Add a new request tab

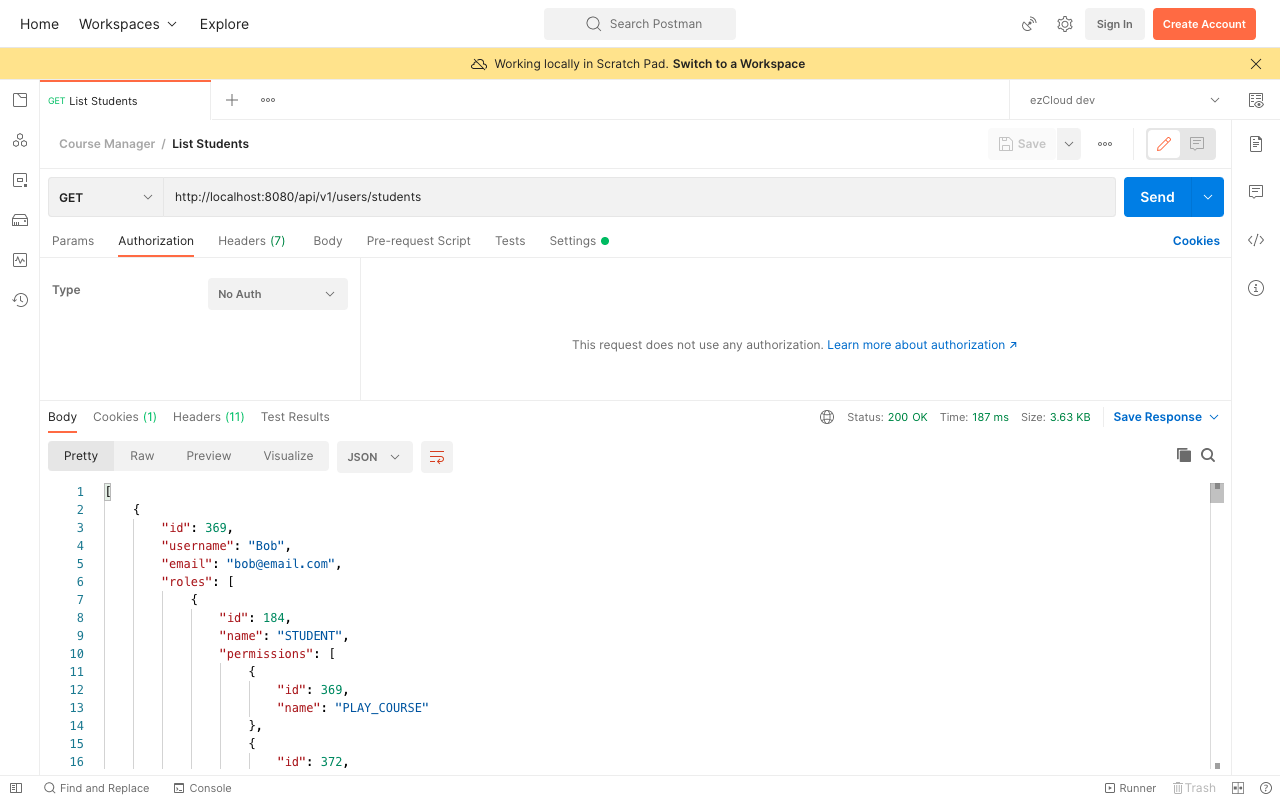point(232,100)
